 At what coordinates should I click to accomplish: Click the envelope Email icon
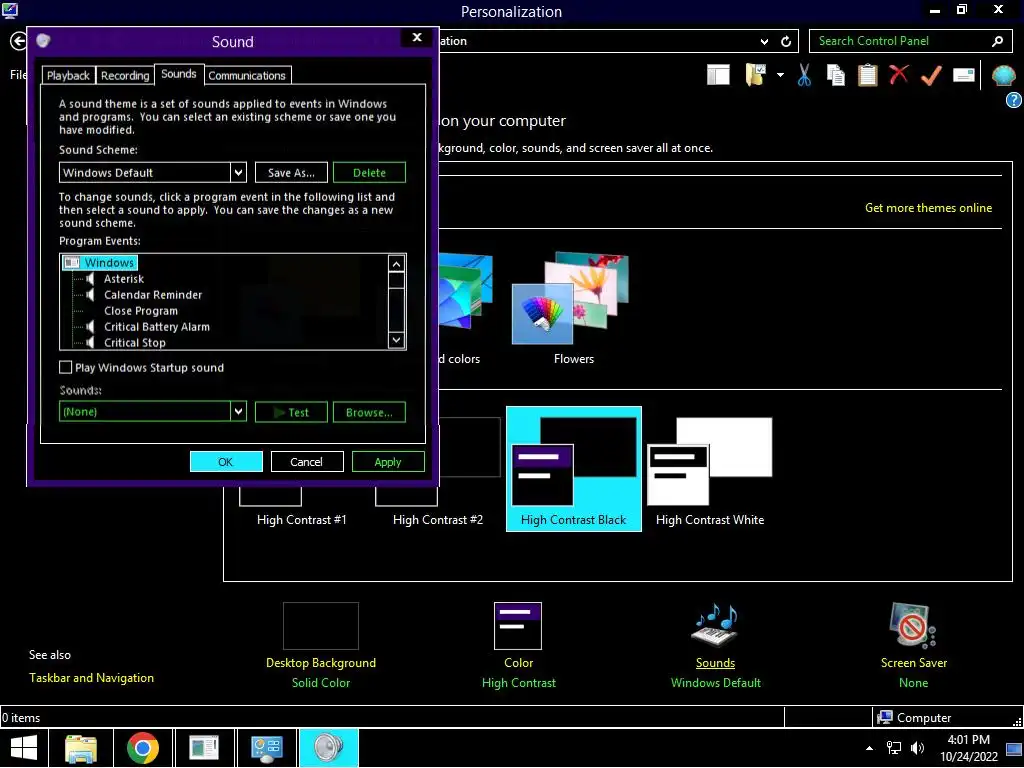pos(963,75)
